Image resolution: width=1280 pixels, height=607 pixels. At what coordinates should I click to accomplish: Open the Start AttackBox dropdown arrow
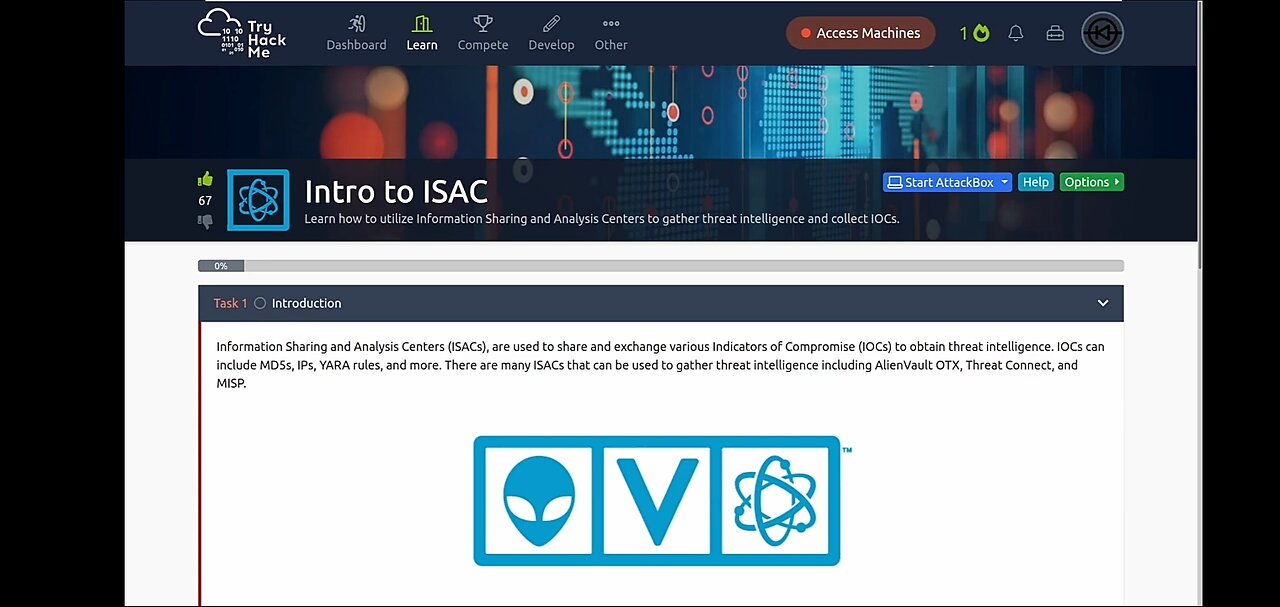(1005, 182)
